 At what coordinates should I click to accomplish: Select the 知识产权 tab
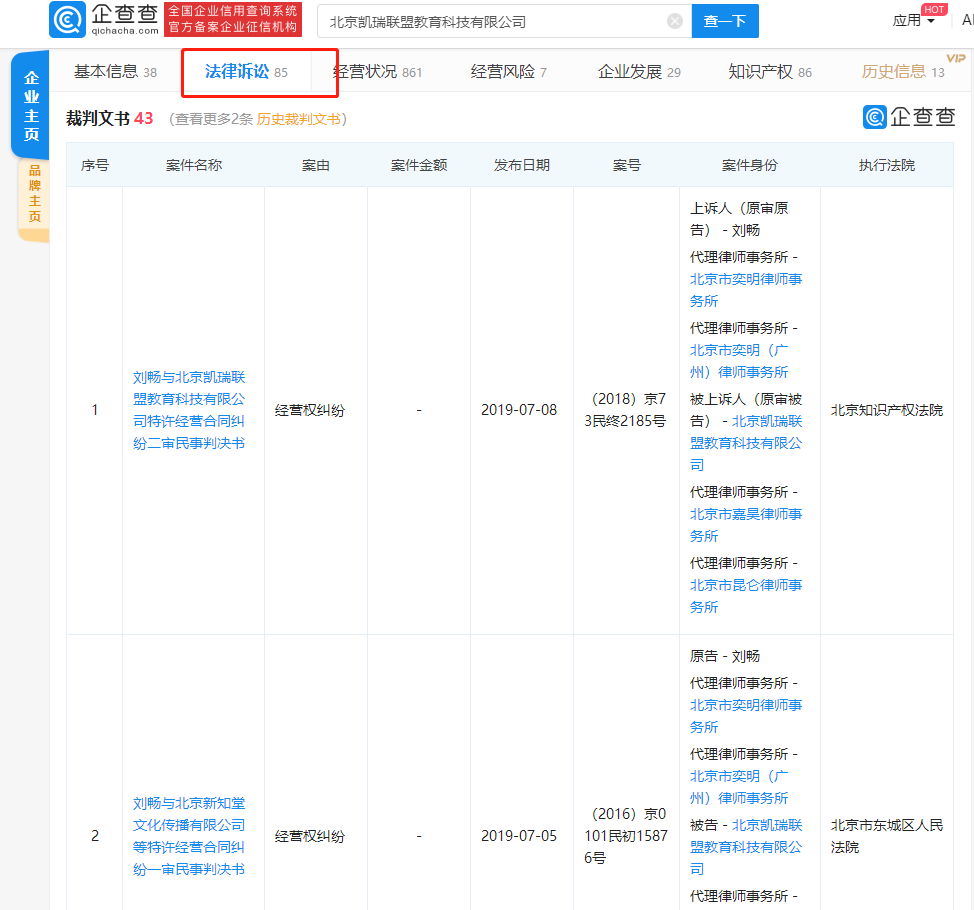coord(770,72)
